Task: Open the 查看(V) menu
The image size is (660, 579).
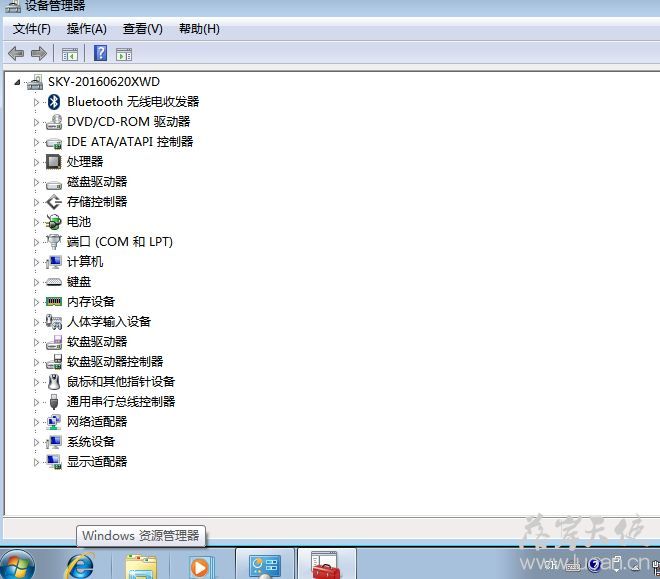Action: pyautogui.click(x=143, y=29)
